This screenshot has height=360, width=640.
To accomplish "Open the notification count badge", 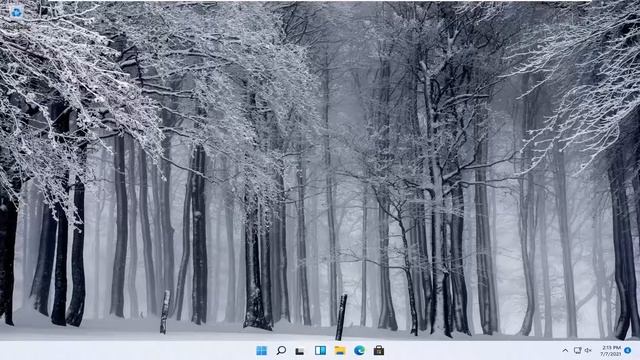I will point(628,350).
